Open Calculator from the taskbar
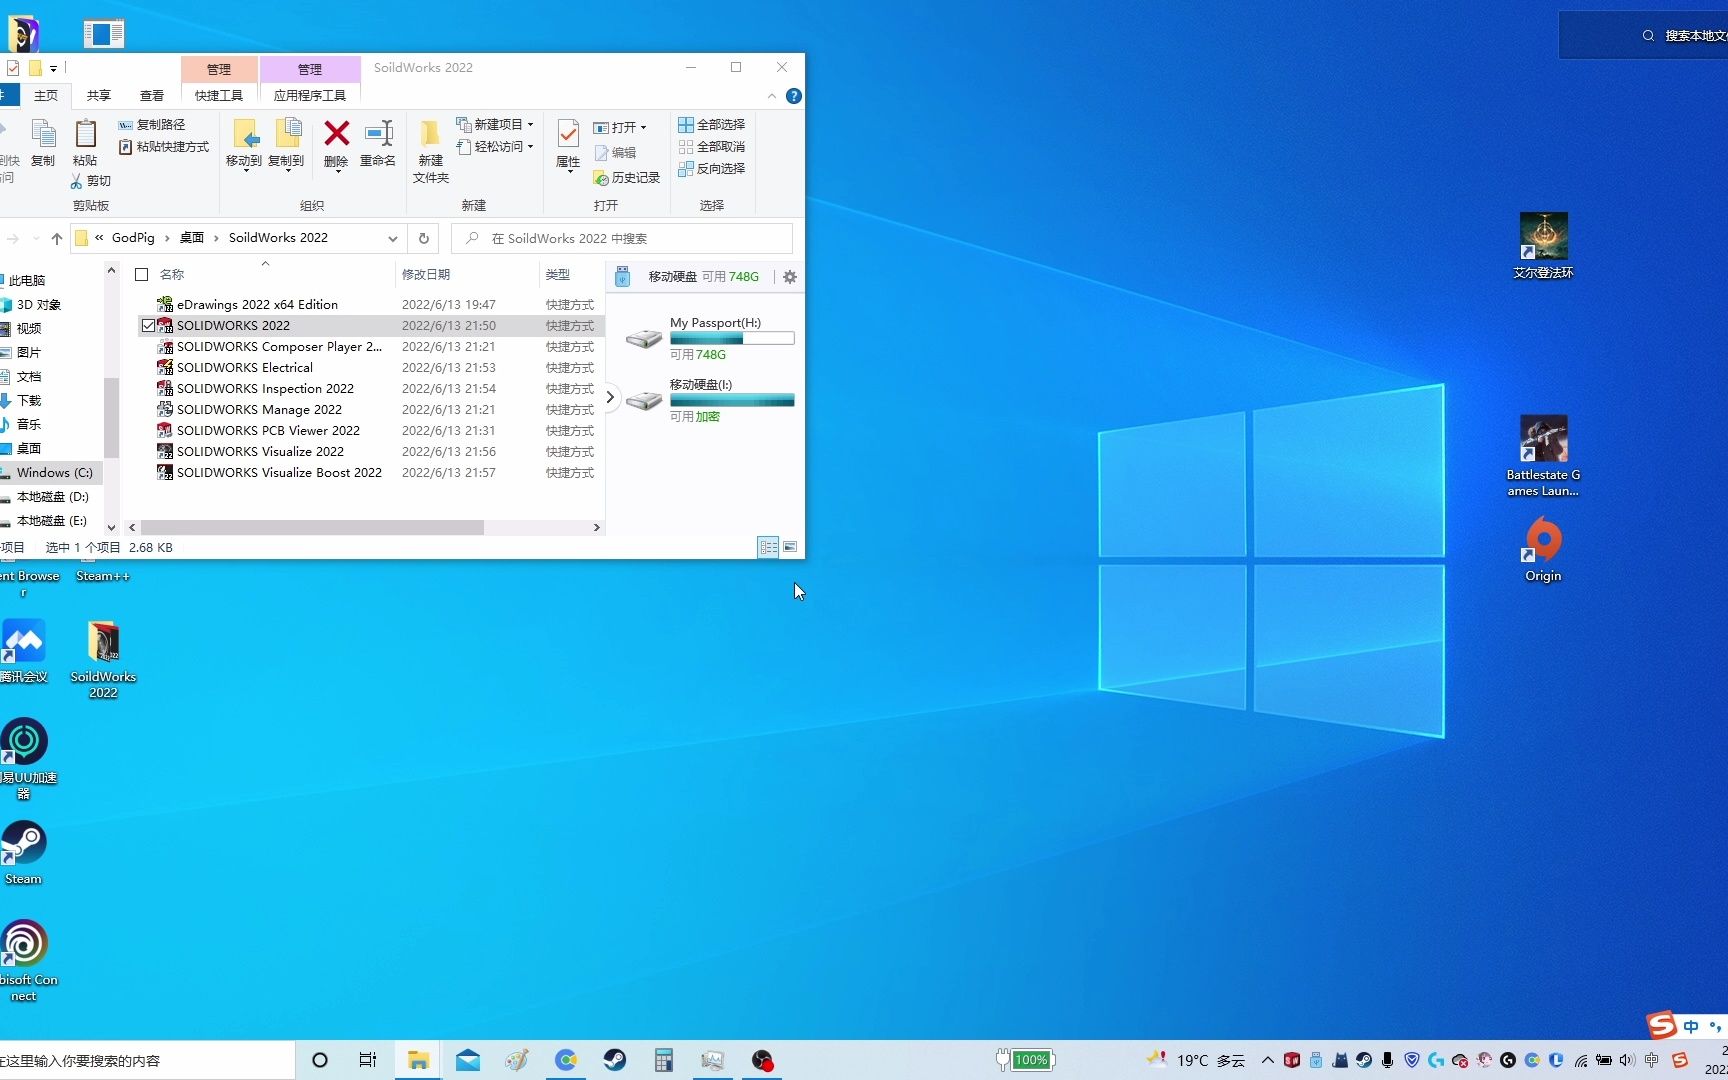 (663, 1060)
